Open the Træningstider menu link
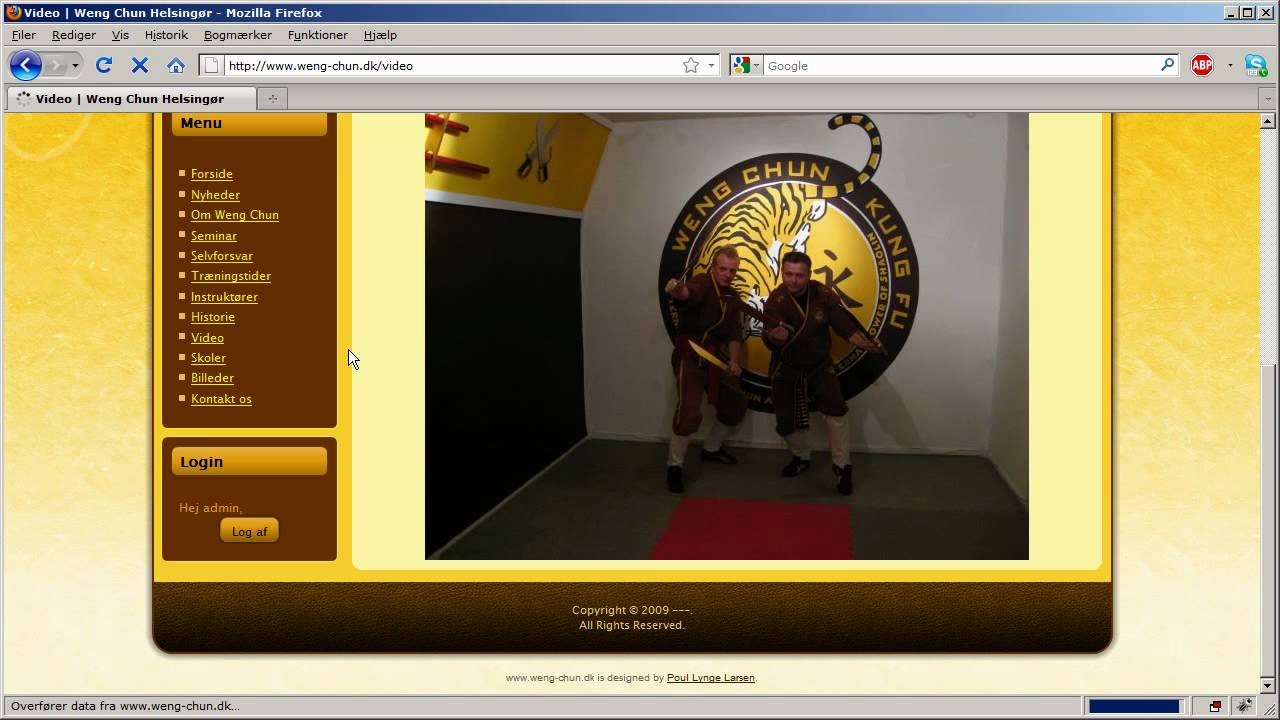The height and width of the screenshot is (720, 1280). pos(231,276)
